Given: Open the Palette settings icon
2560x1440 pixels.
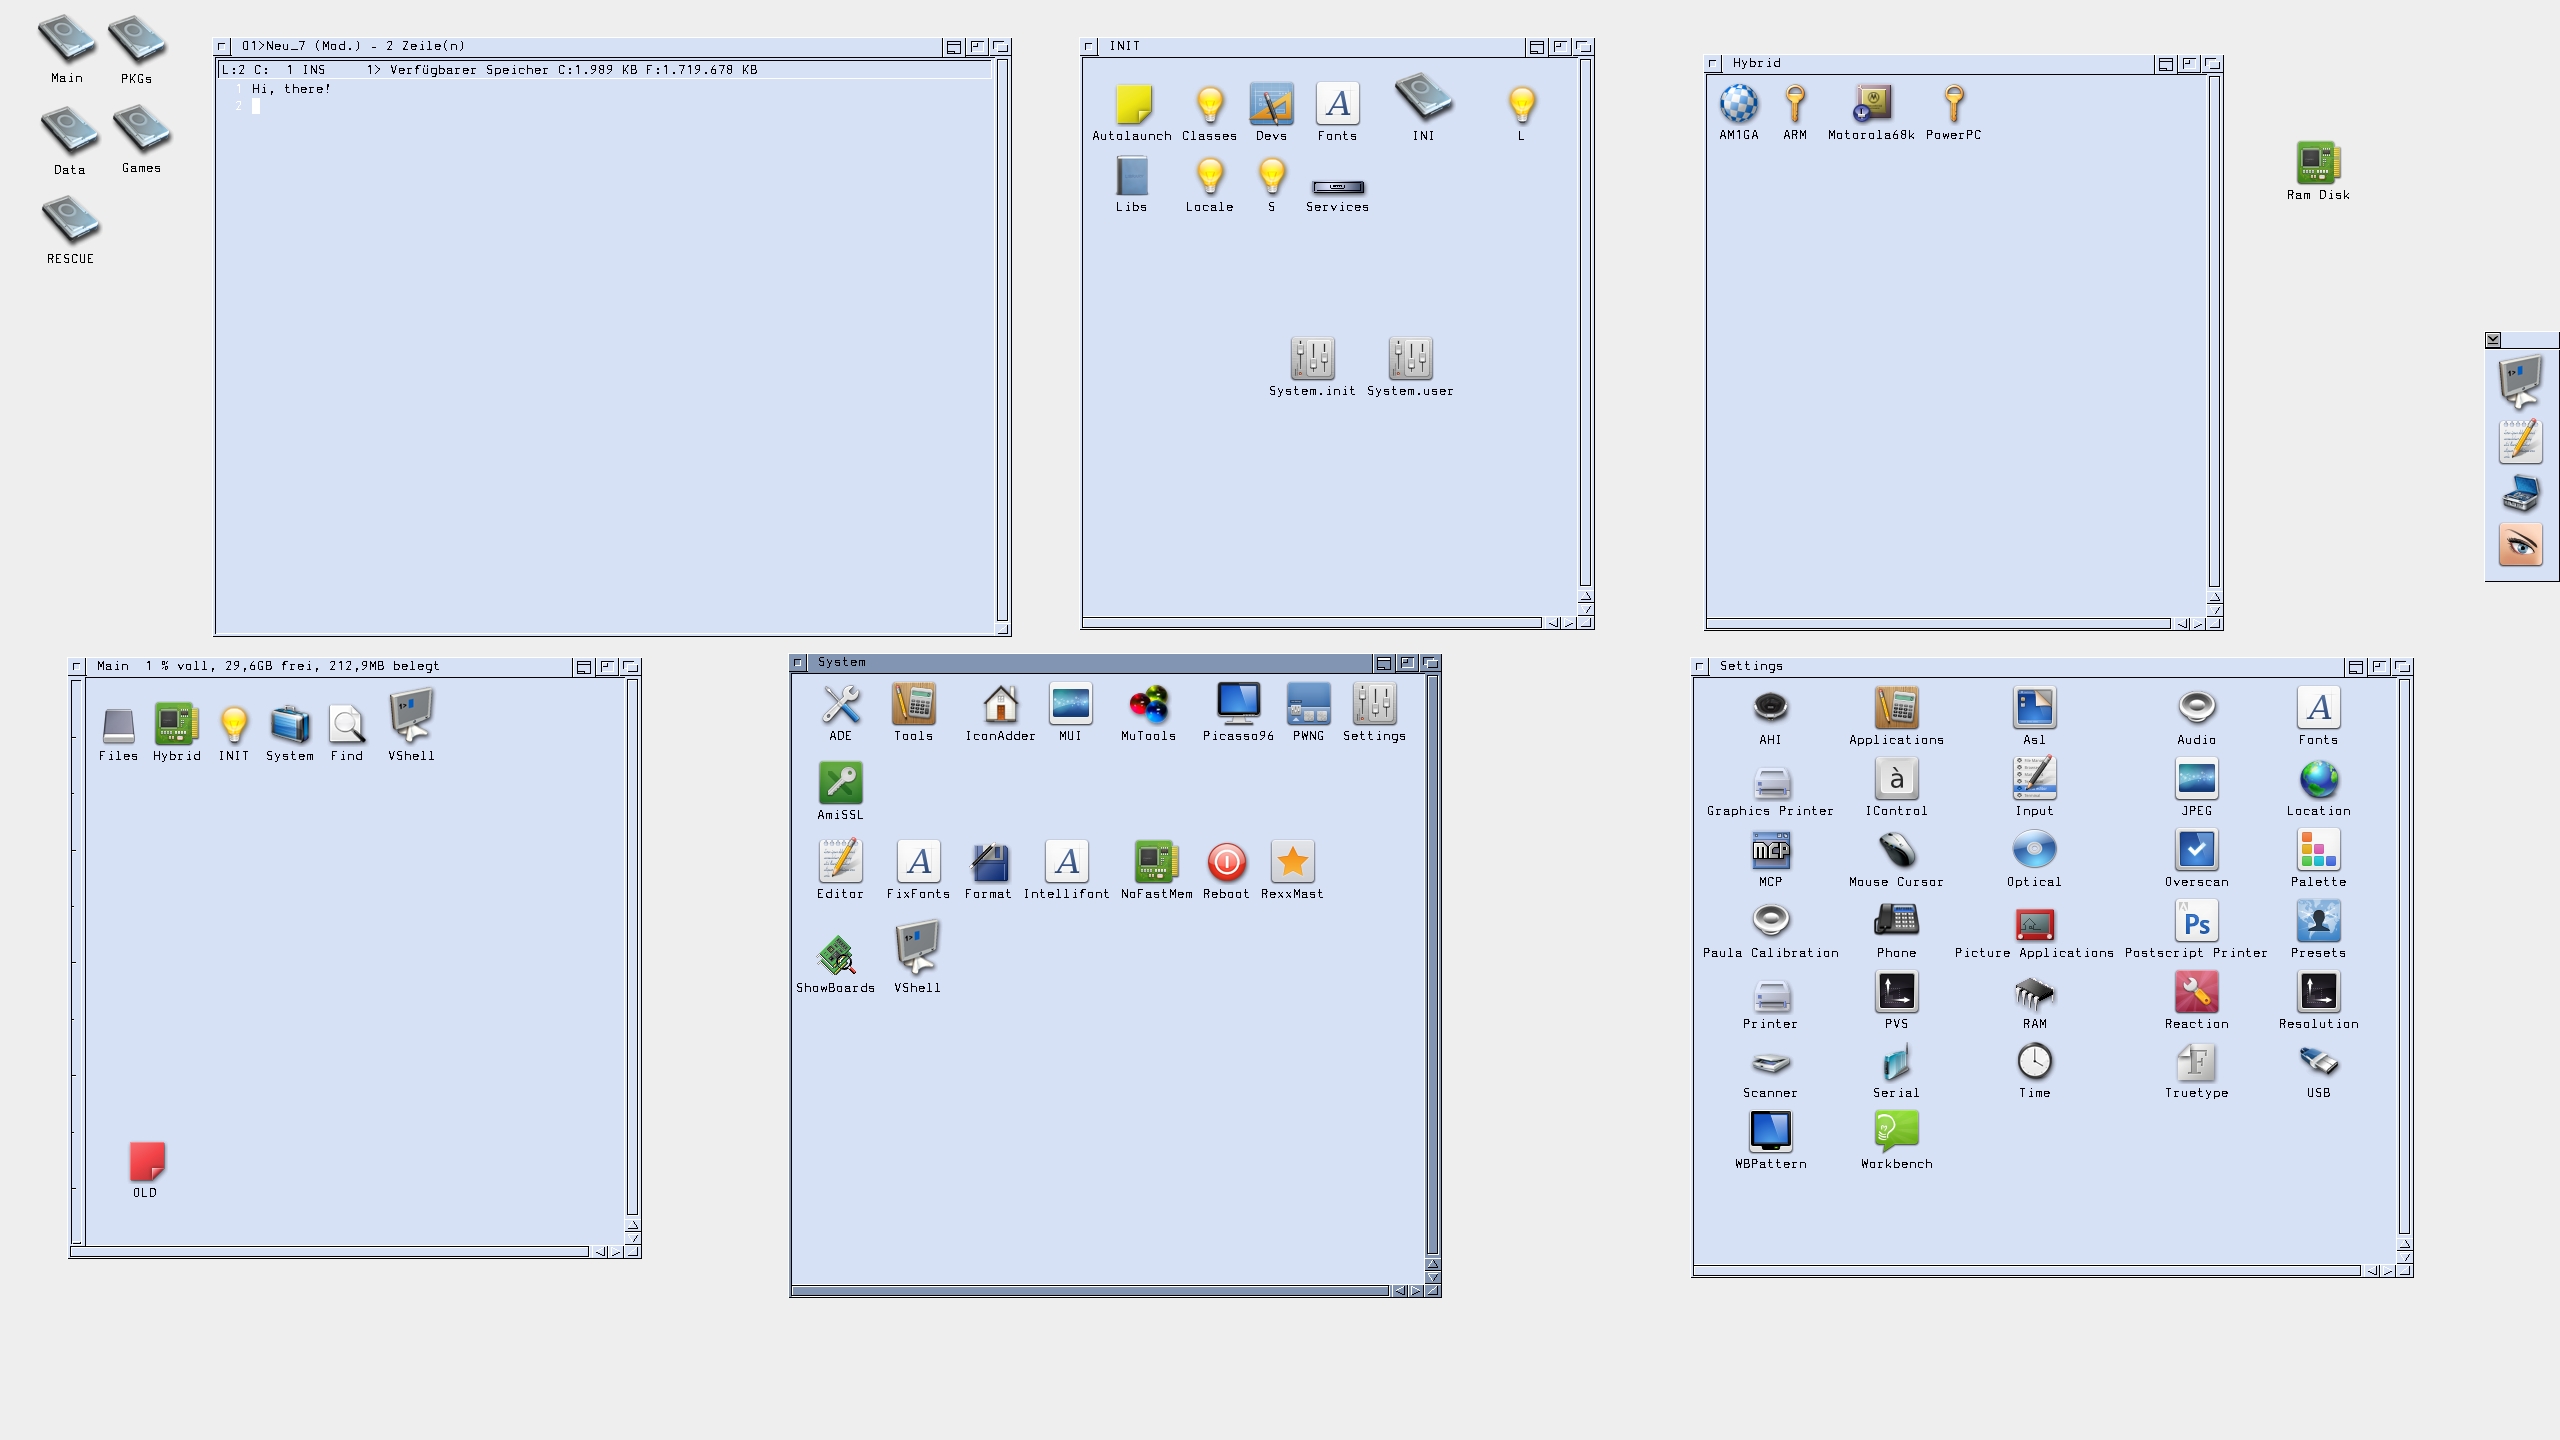Looking at the screenshot, I should coord(2318,851).
